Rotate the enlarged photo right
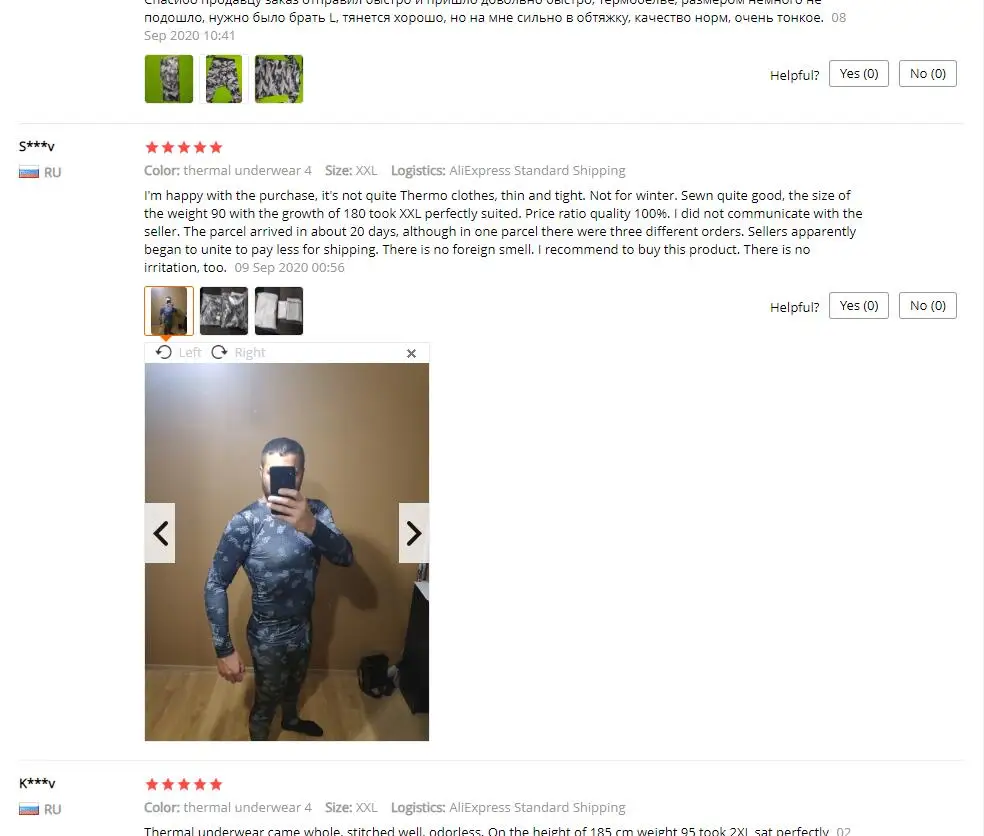Screen dimensions: 984x836 coord(238,352)
